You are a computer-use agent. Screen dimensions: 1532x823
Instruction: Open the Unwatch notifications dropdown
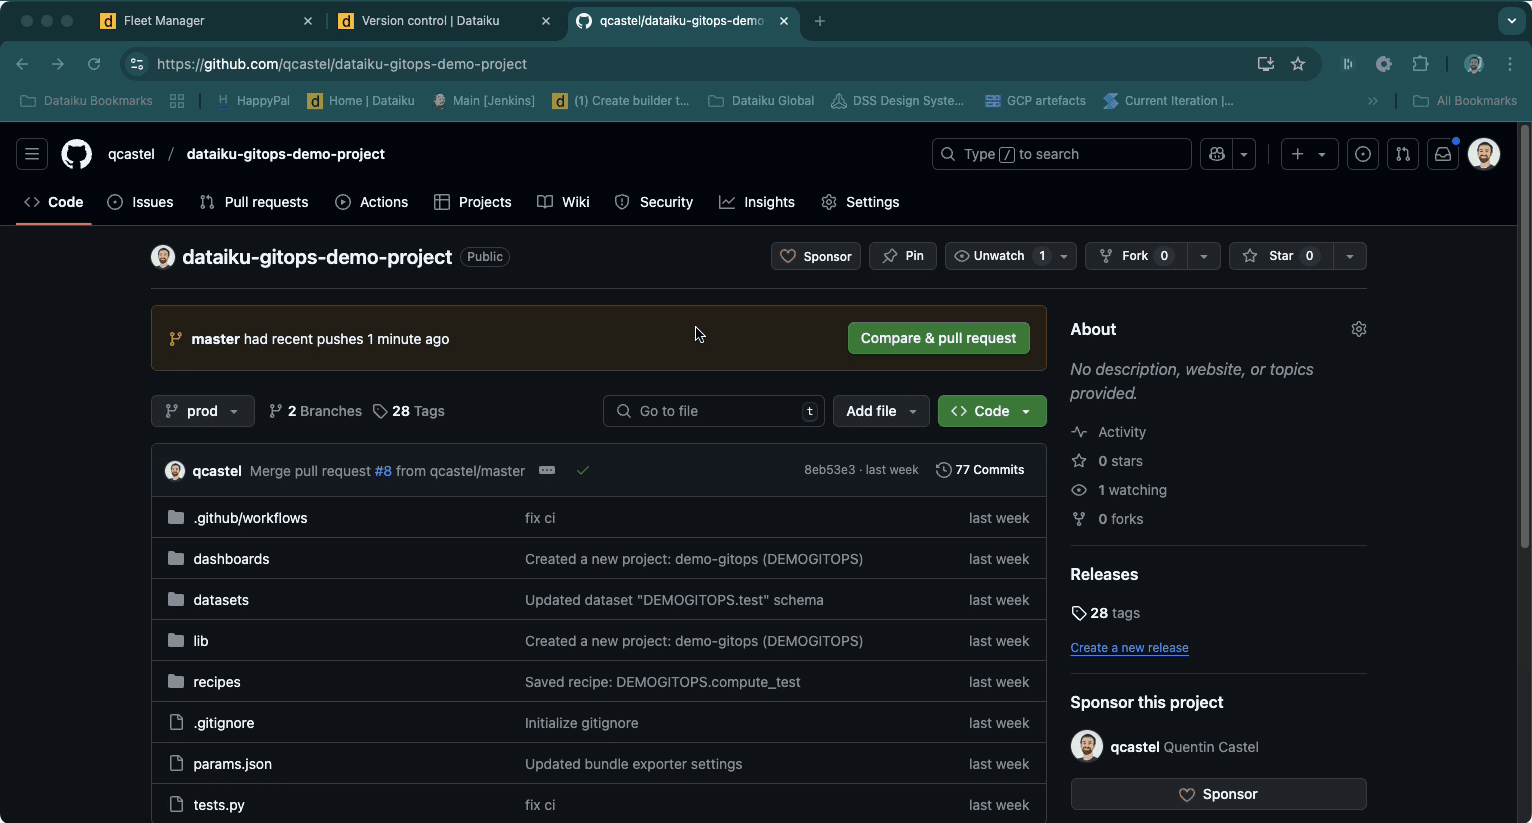click(1011, 256)
